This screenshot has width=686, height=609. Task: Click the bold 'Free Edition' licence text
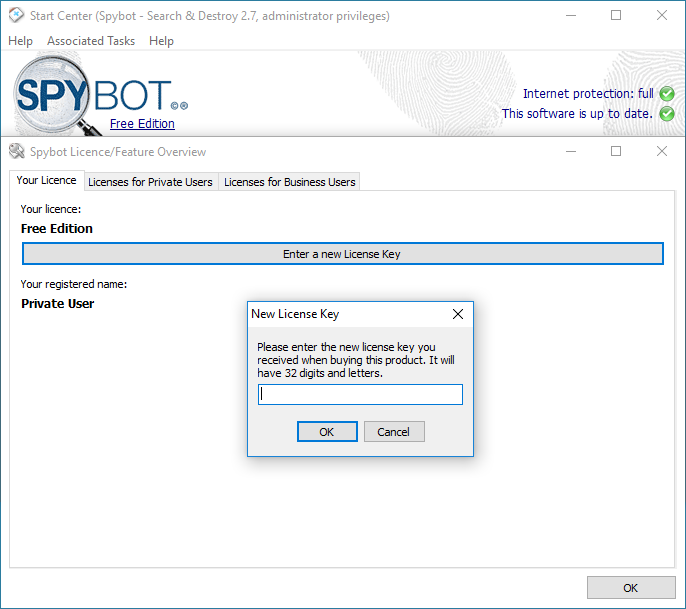click(57, 229)
